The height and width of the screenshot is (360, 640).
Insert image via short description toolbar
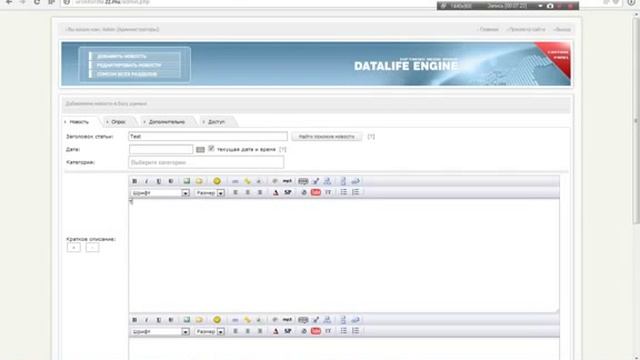pyautogui.click(x=187, y=181)
